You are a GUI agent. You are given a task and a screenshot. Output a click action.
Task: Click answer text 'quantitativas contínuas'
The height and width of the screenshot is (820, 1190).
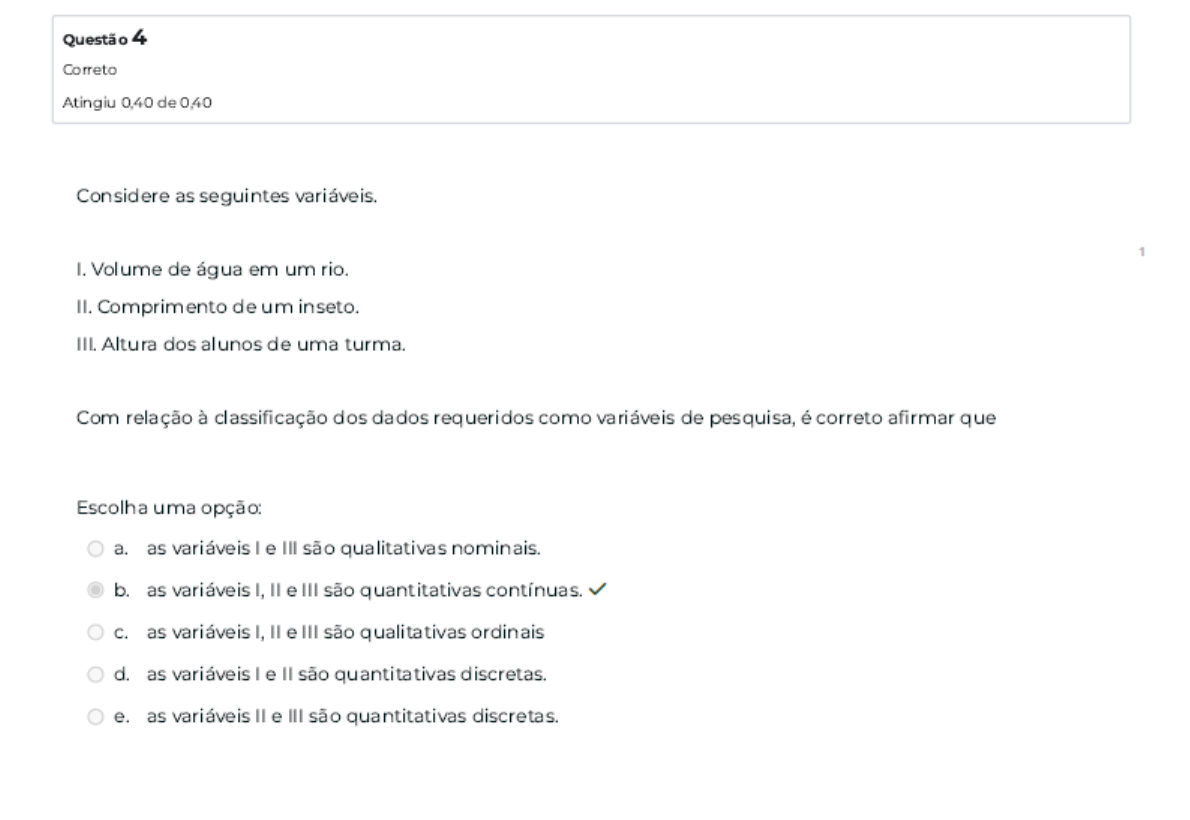[470, 590]
